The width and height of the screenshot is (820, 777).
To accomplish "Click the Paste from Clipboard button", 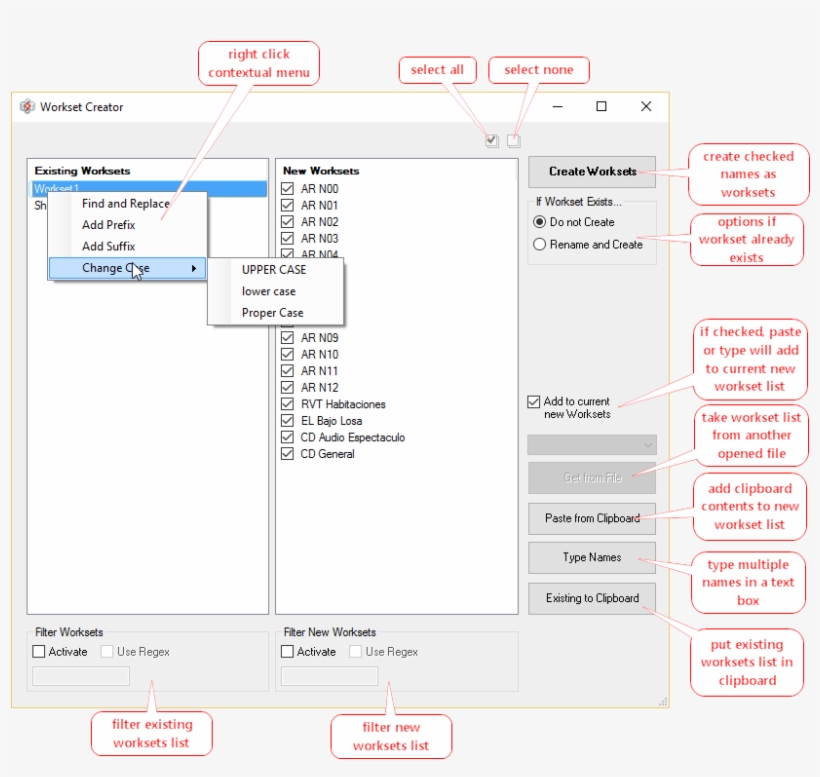I will (x=591, y=518).
